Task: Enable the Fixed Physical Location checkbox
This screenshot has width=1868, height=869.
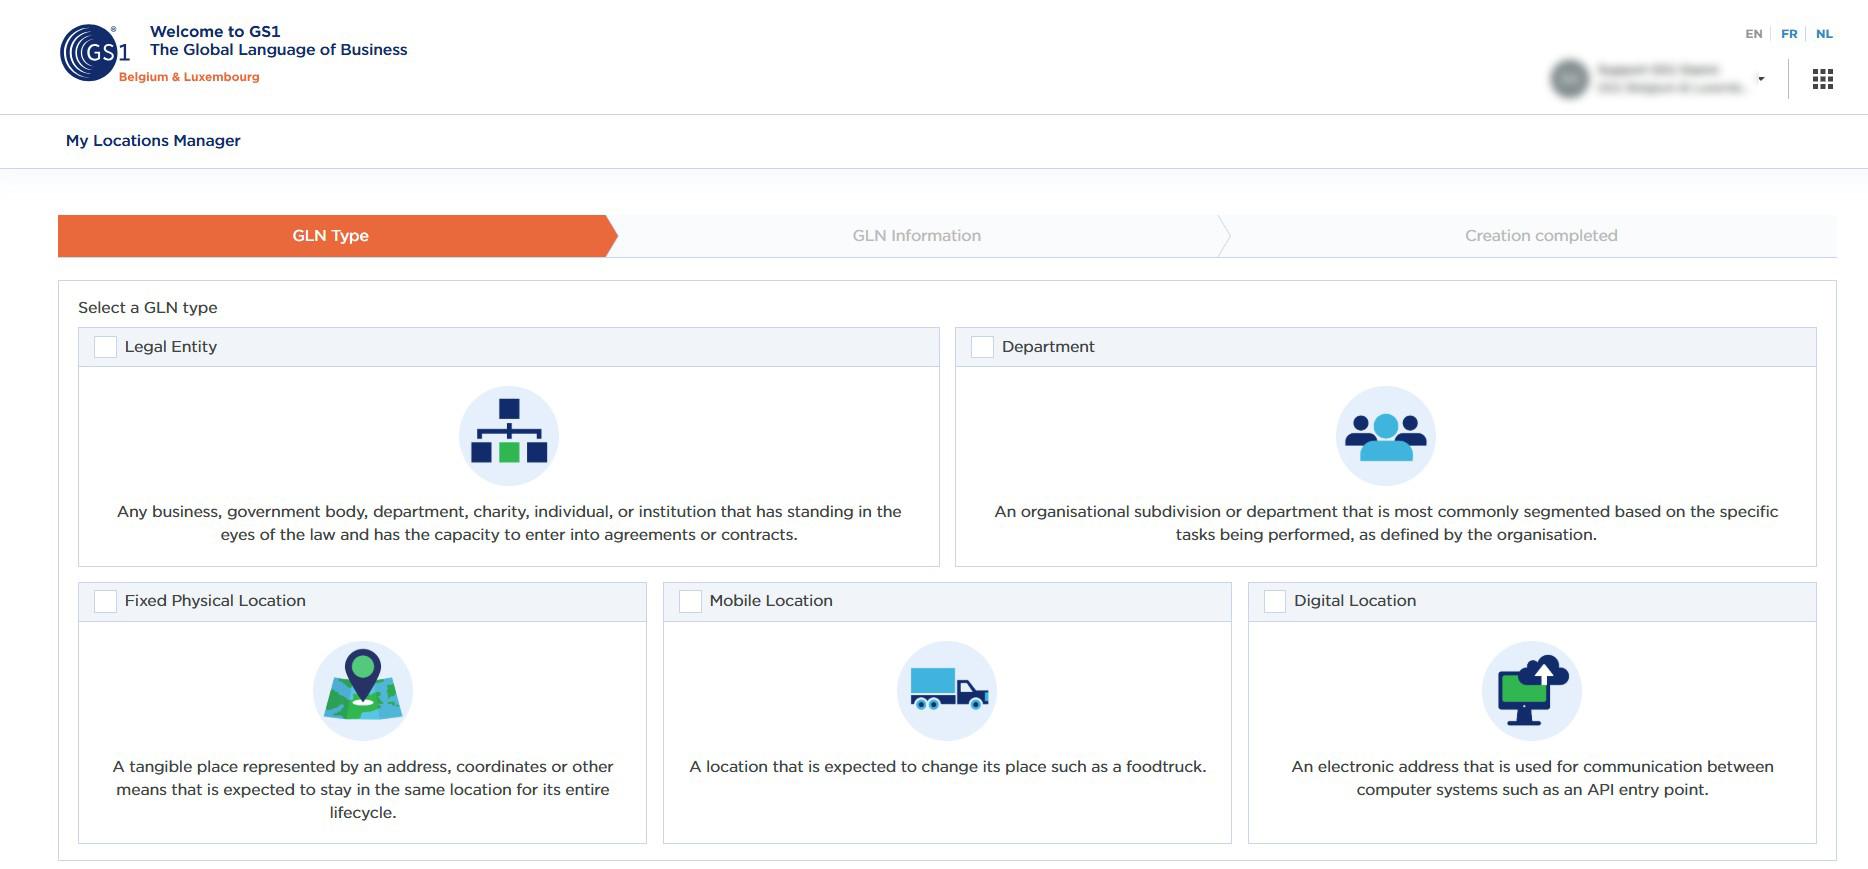Action: [x=105, y=601]
